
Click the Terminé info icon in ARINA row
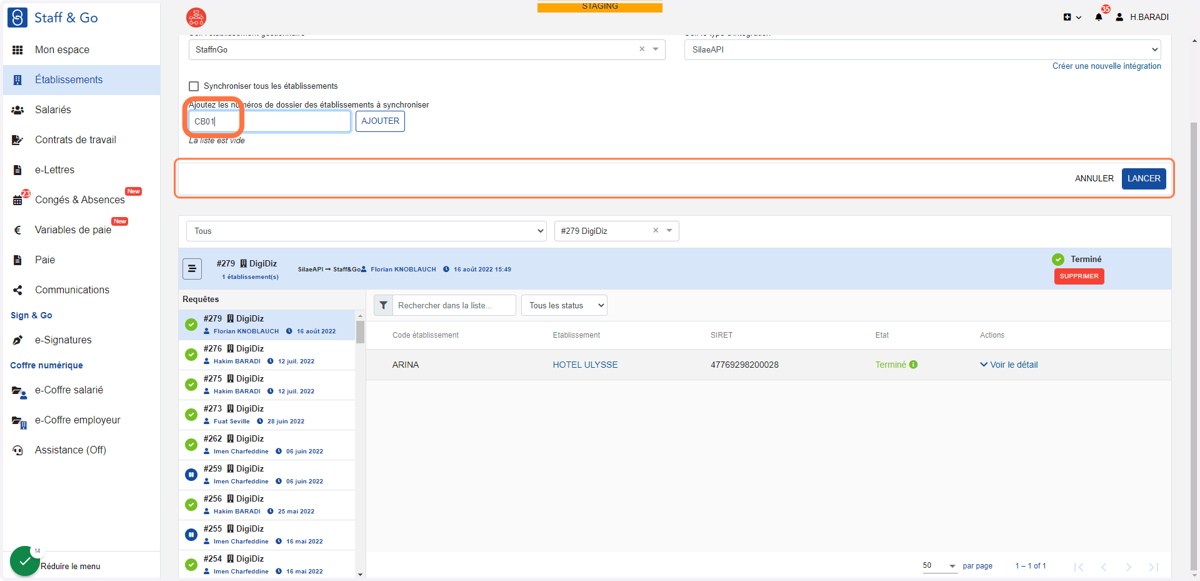(913, 365)
